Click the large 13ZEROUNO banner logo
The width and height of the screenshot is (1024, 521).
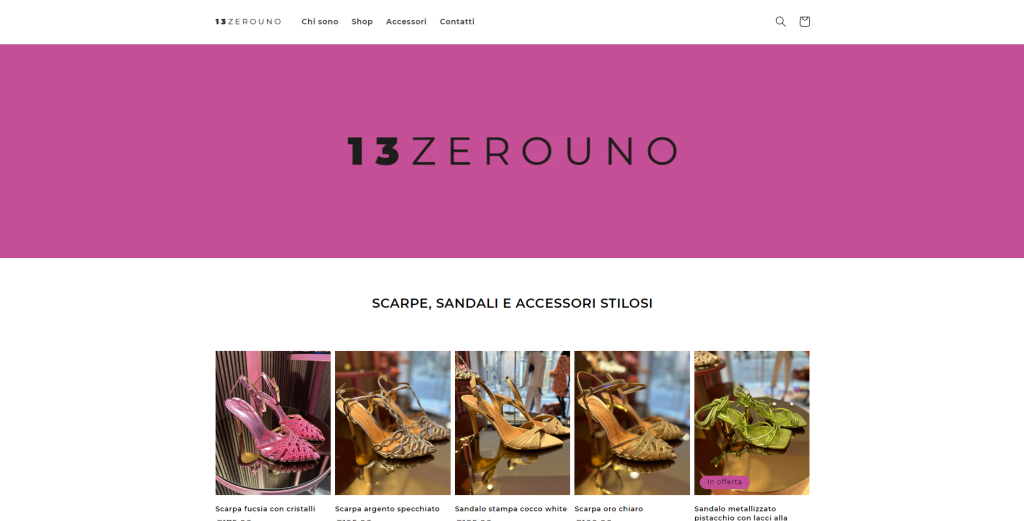[512, 151]
